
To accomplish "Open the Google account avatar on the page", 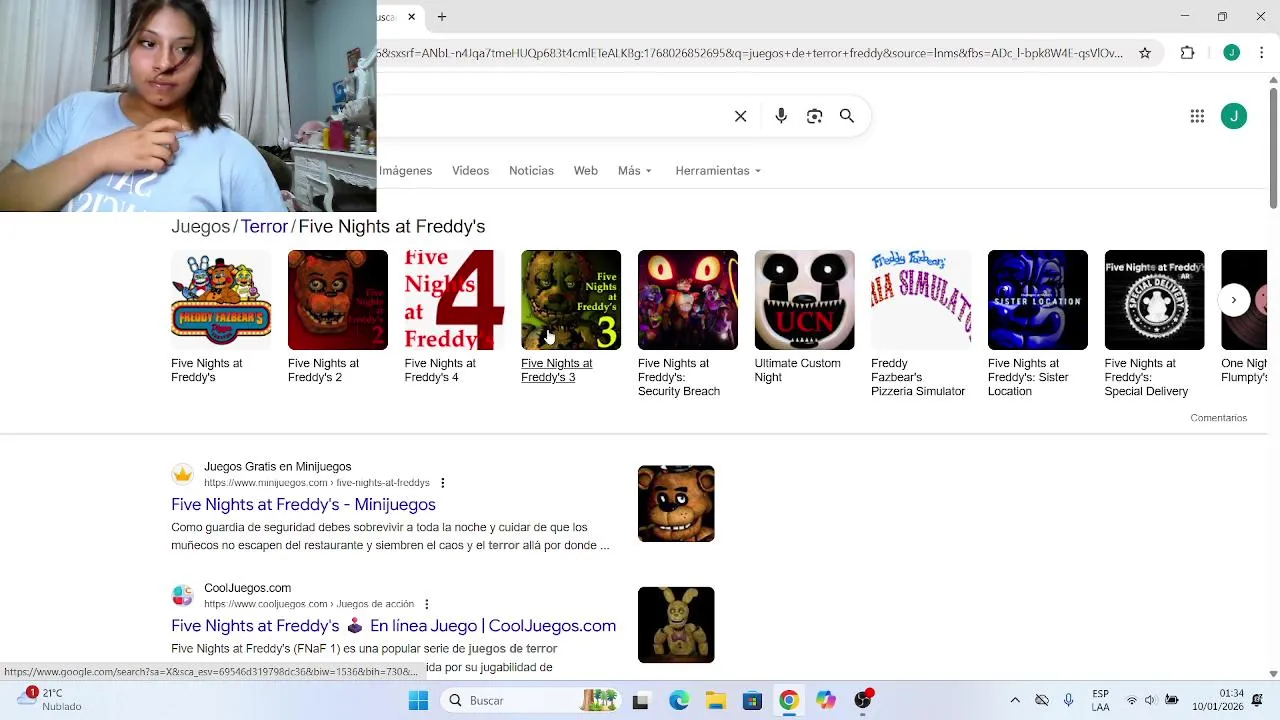I will pos(1234,116).
